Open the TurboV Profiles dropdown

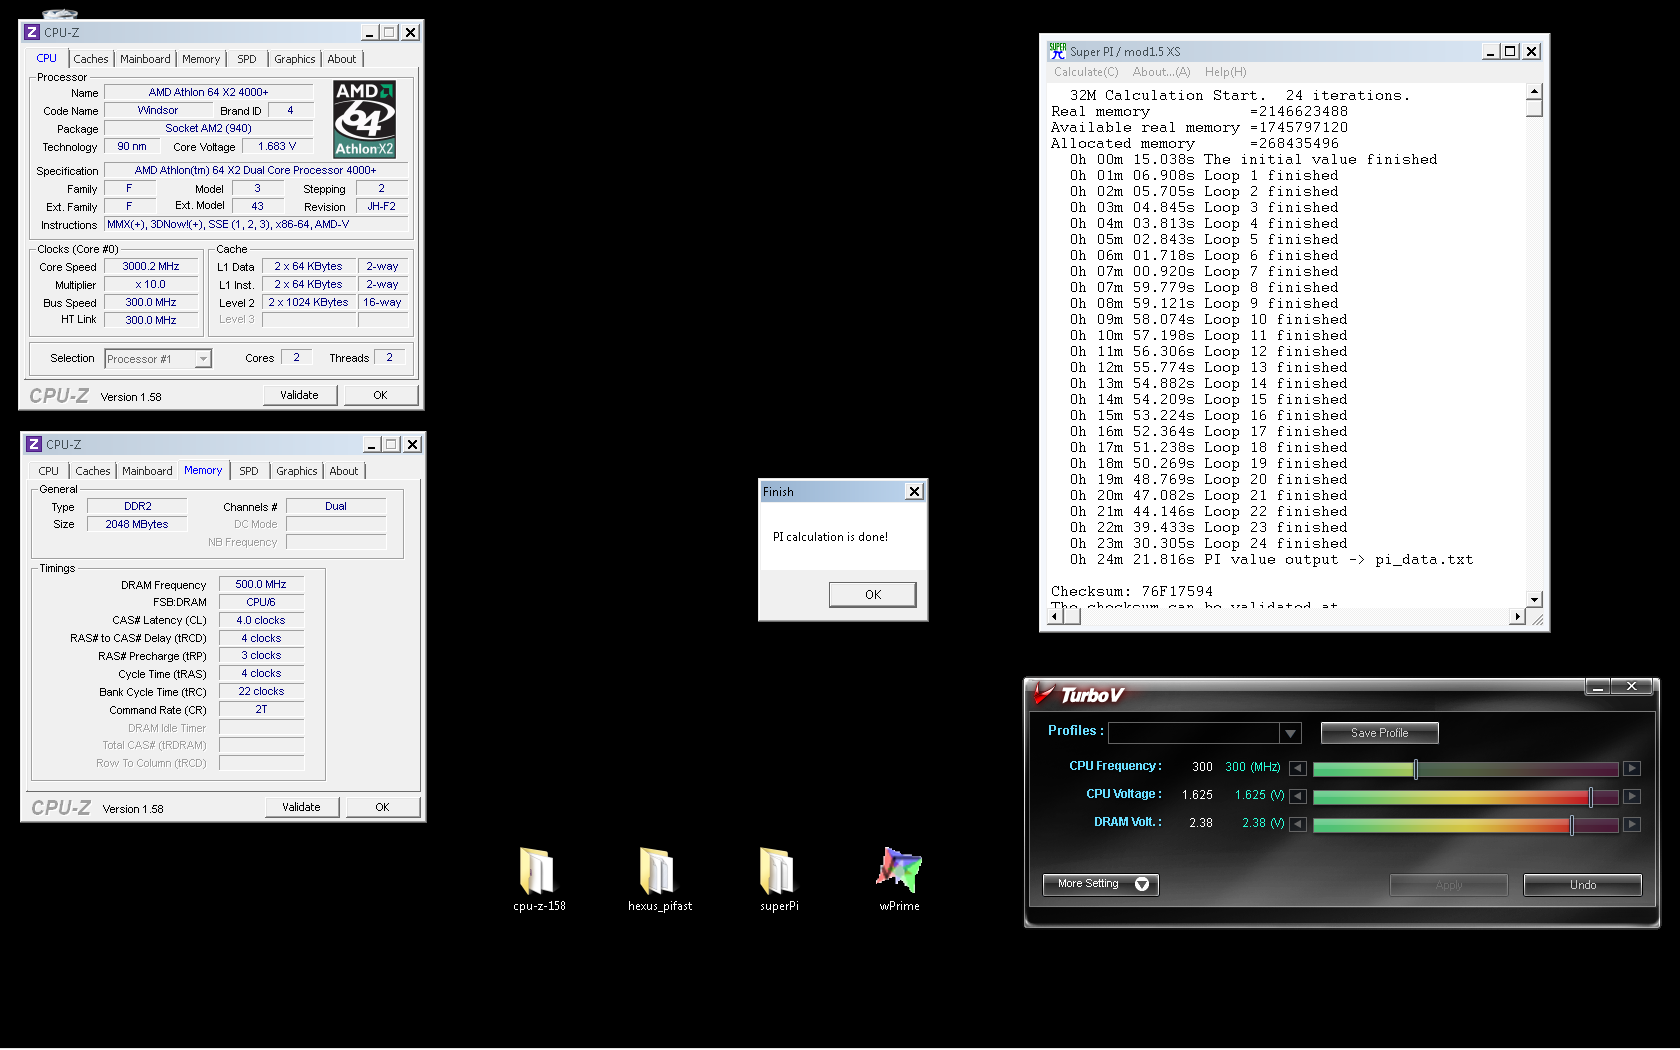(x=1291, y=733)
